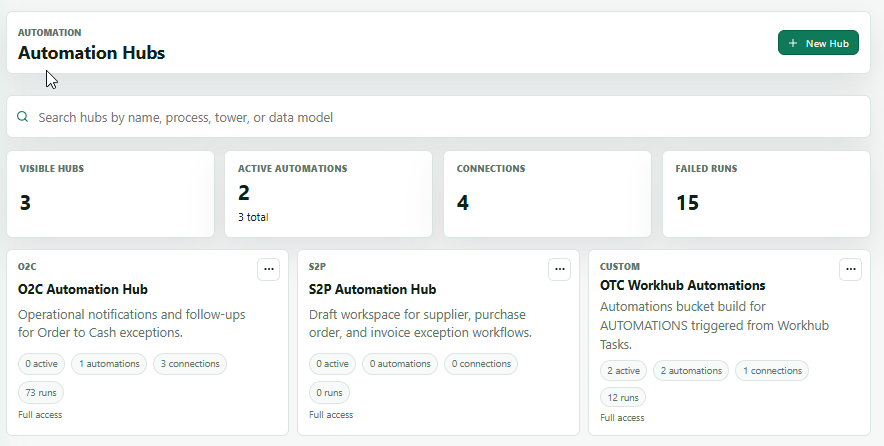The image size is (884, 446).
Task: Select the Active Automations stat card
Action: (329, 194)
